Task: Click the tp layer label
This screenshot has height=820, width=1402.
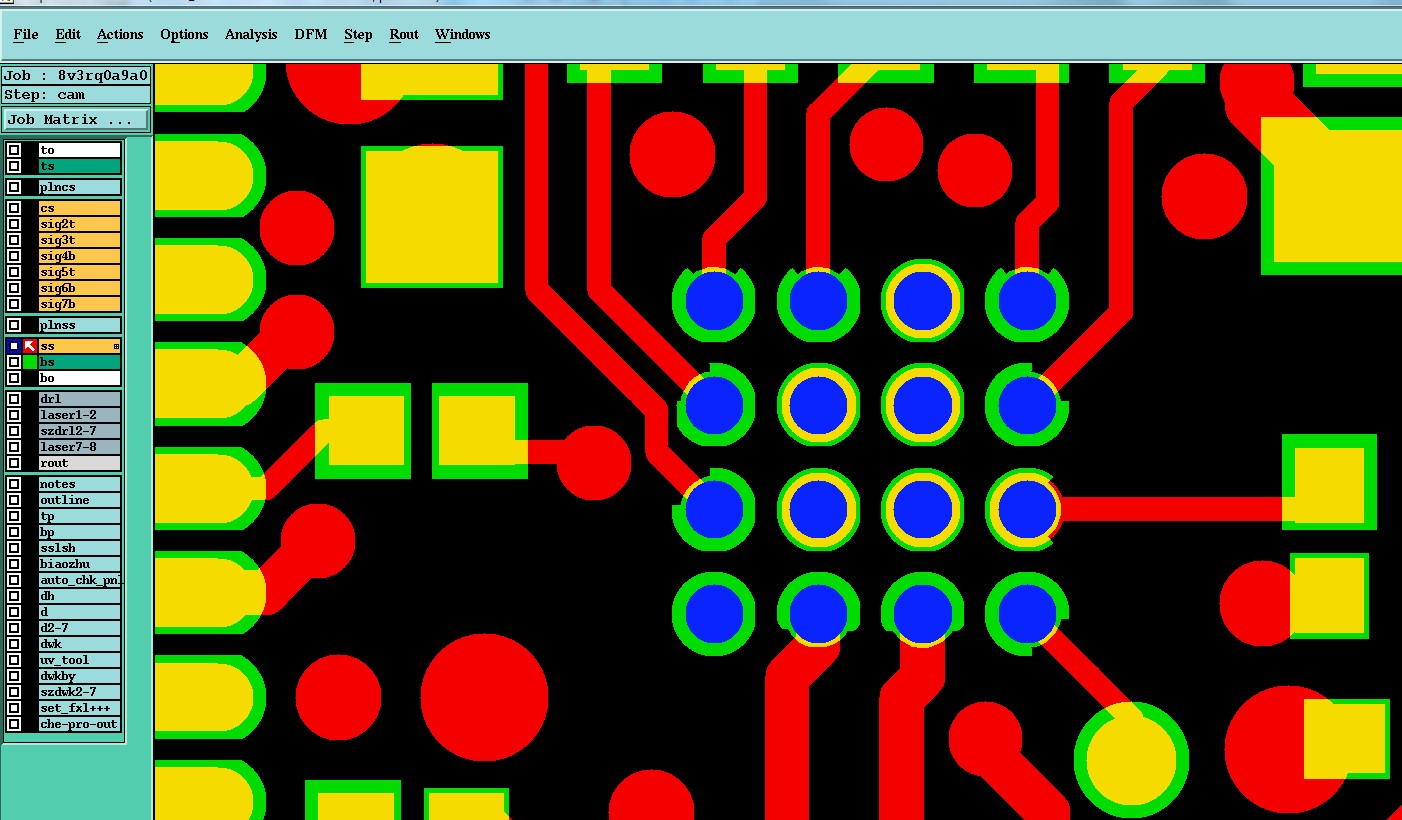Action: click(x=79, y=516)
